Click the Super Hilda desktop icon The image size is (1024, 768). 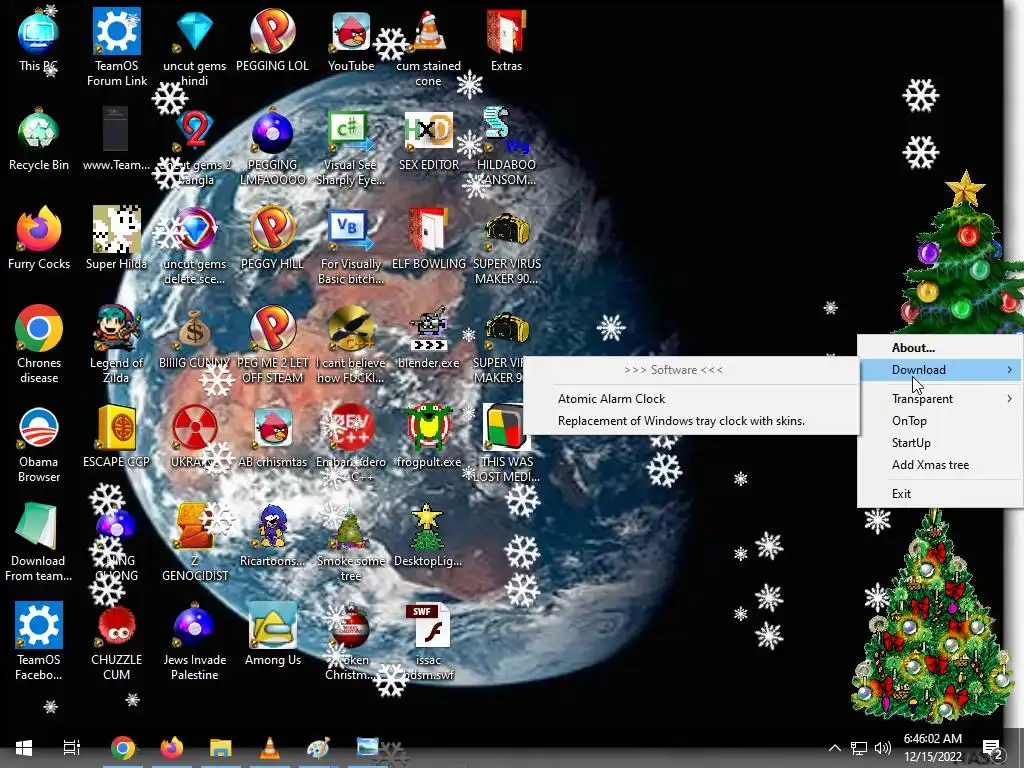pyautogui.click(x=116, y=238)
